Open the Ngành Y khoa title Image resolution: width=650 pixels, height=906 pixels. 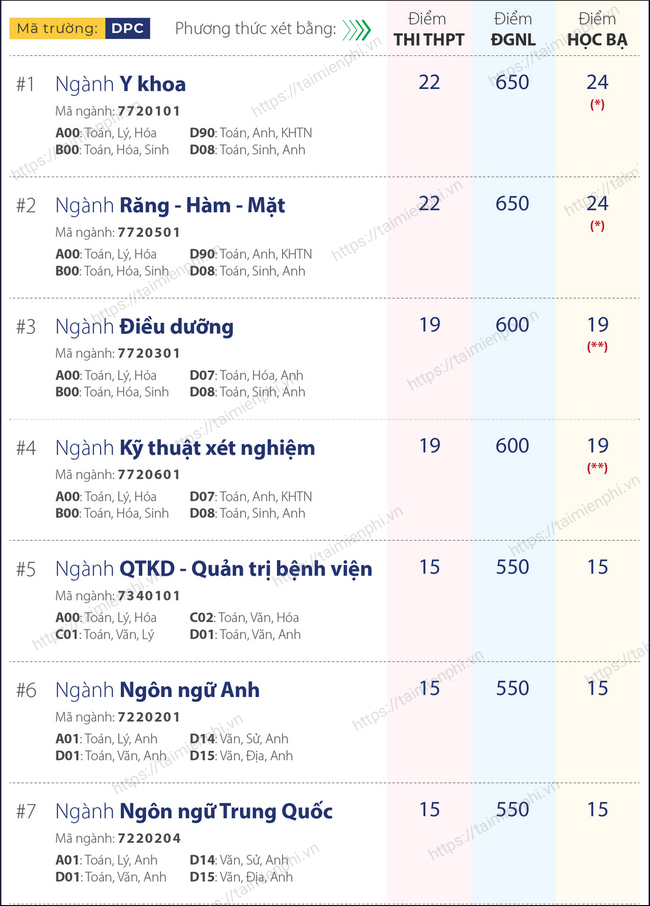[x=120, y=84]
